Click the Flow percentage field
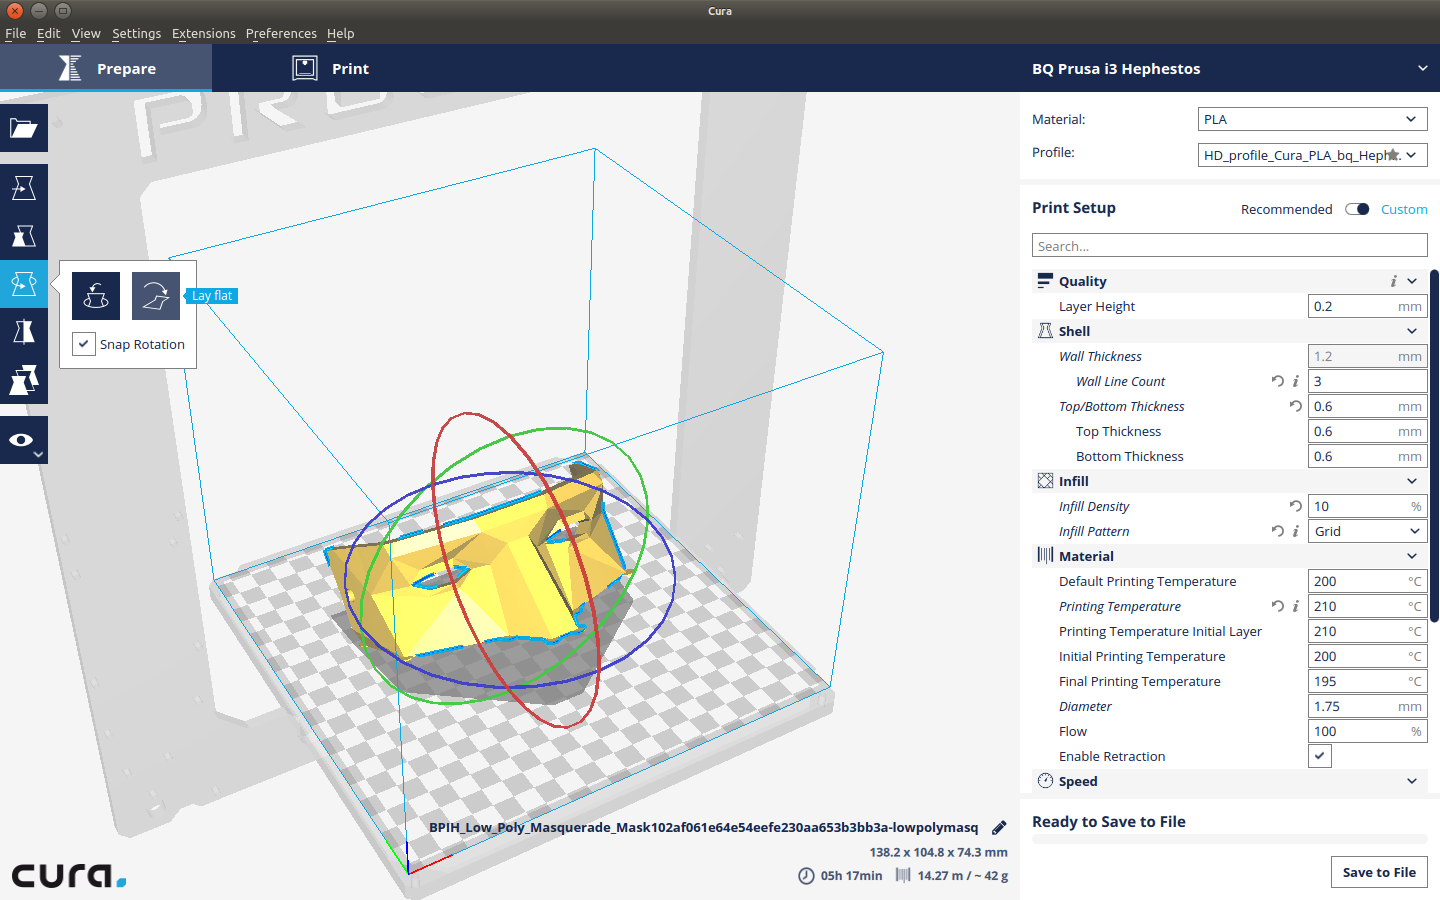The image size is (1440, 900). tap(1367, 731)
